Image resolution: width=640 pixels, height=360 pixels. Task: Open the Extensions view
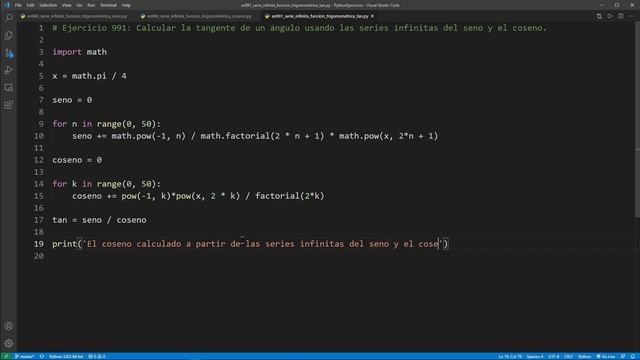coord(9,105)
